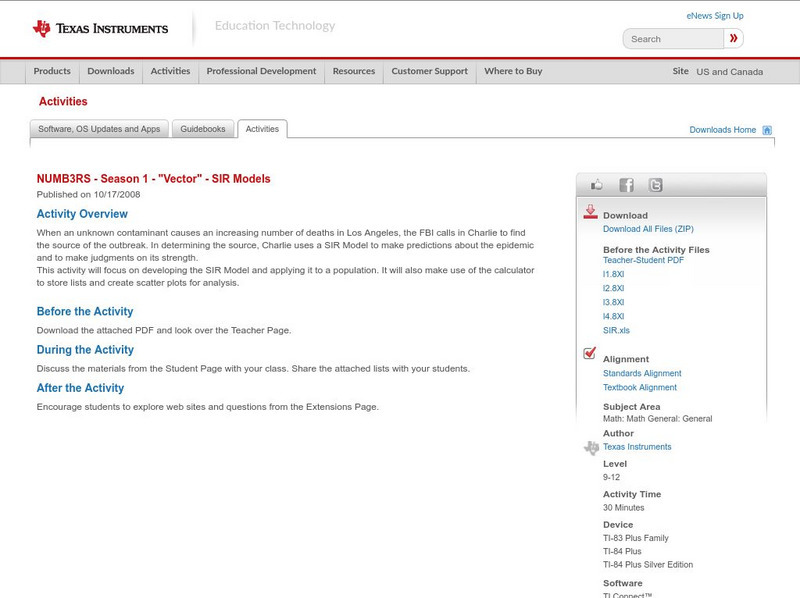Switch to the Guidebooks tab
Viewport: 800px width, 598px height.
[x=203, y=129]
